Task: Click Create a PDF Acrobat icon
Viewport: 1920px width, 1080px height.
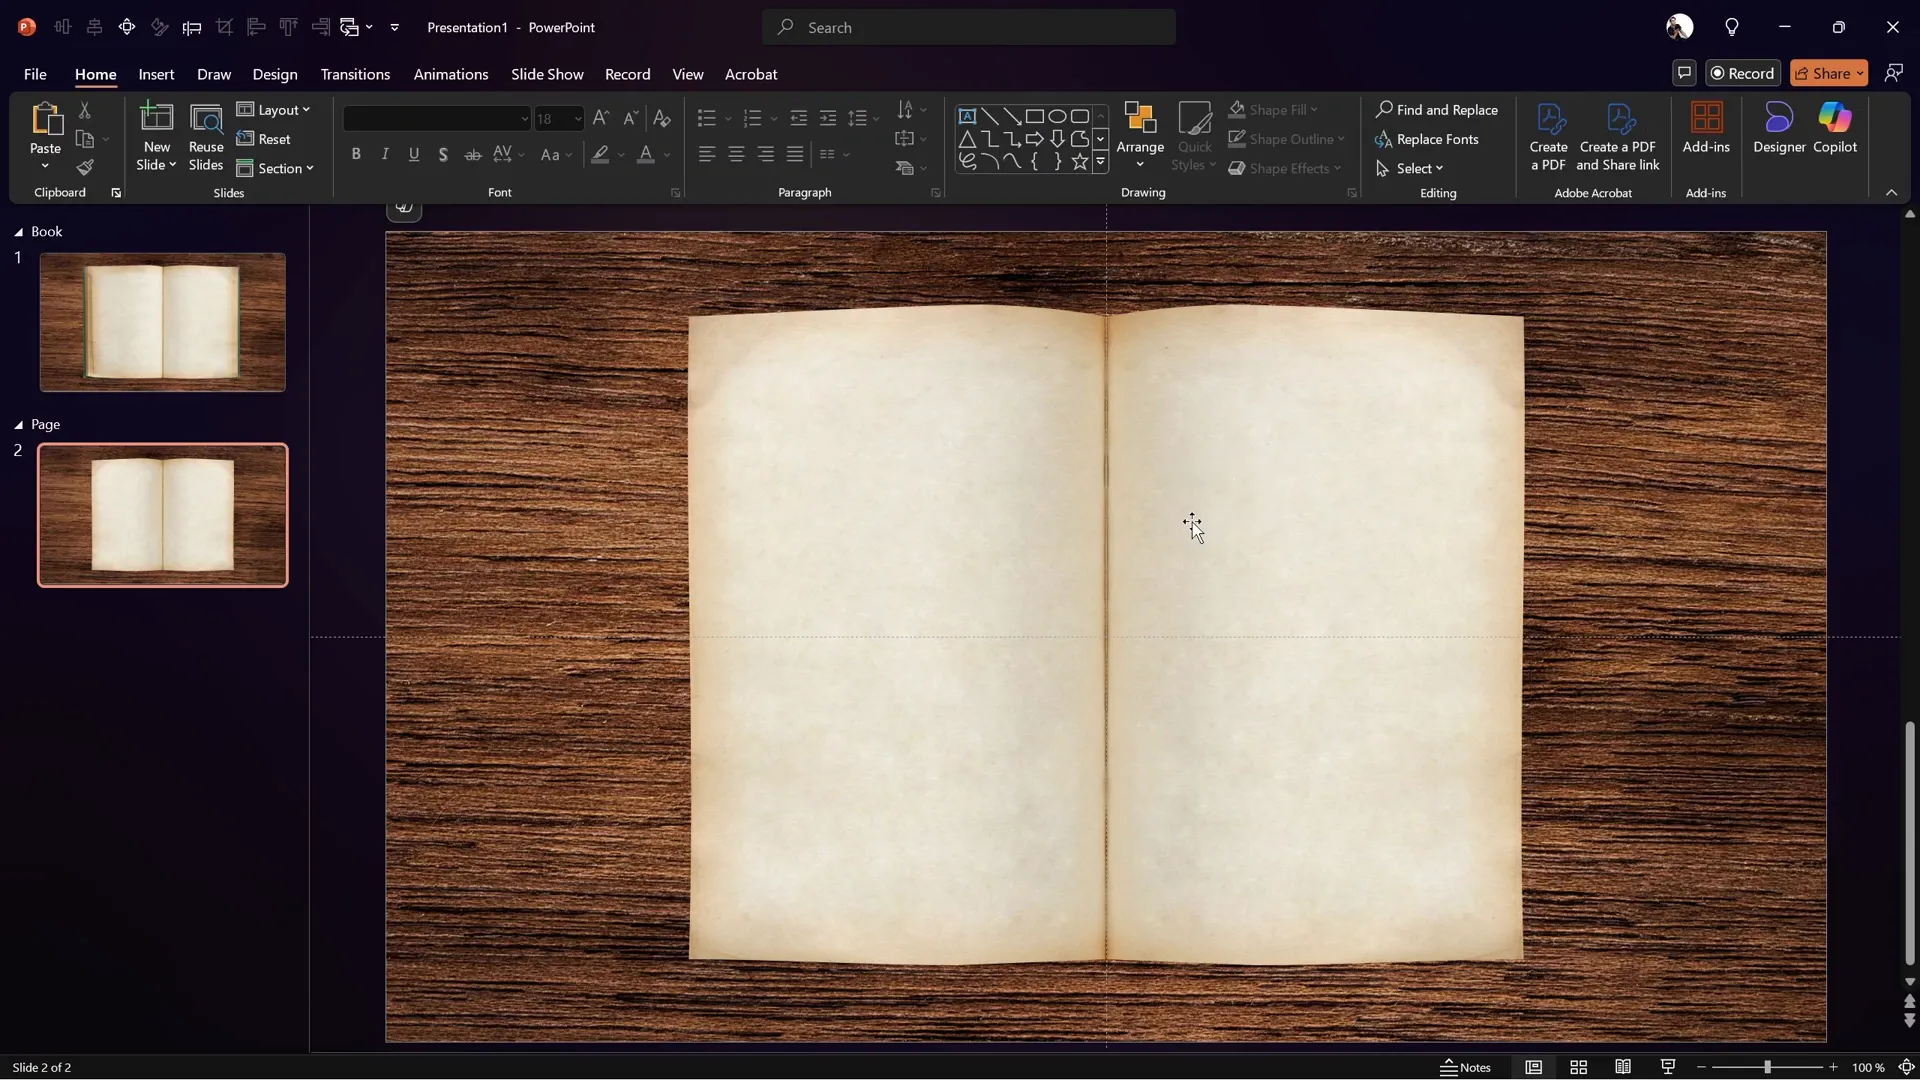Action: click(1548, 137)
